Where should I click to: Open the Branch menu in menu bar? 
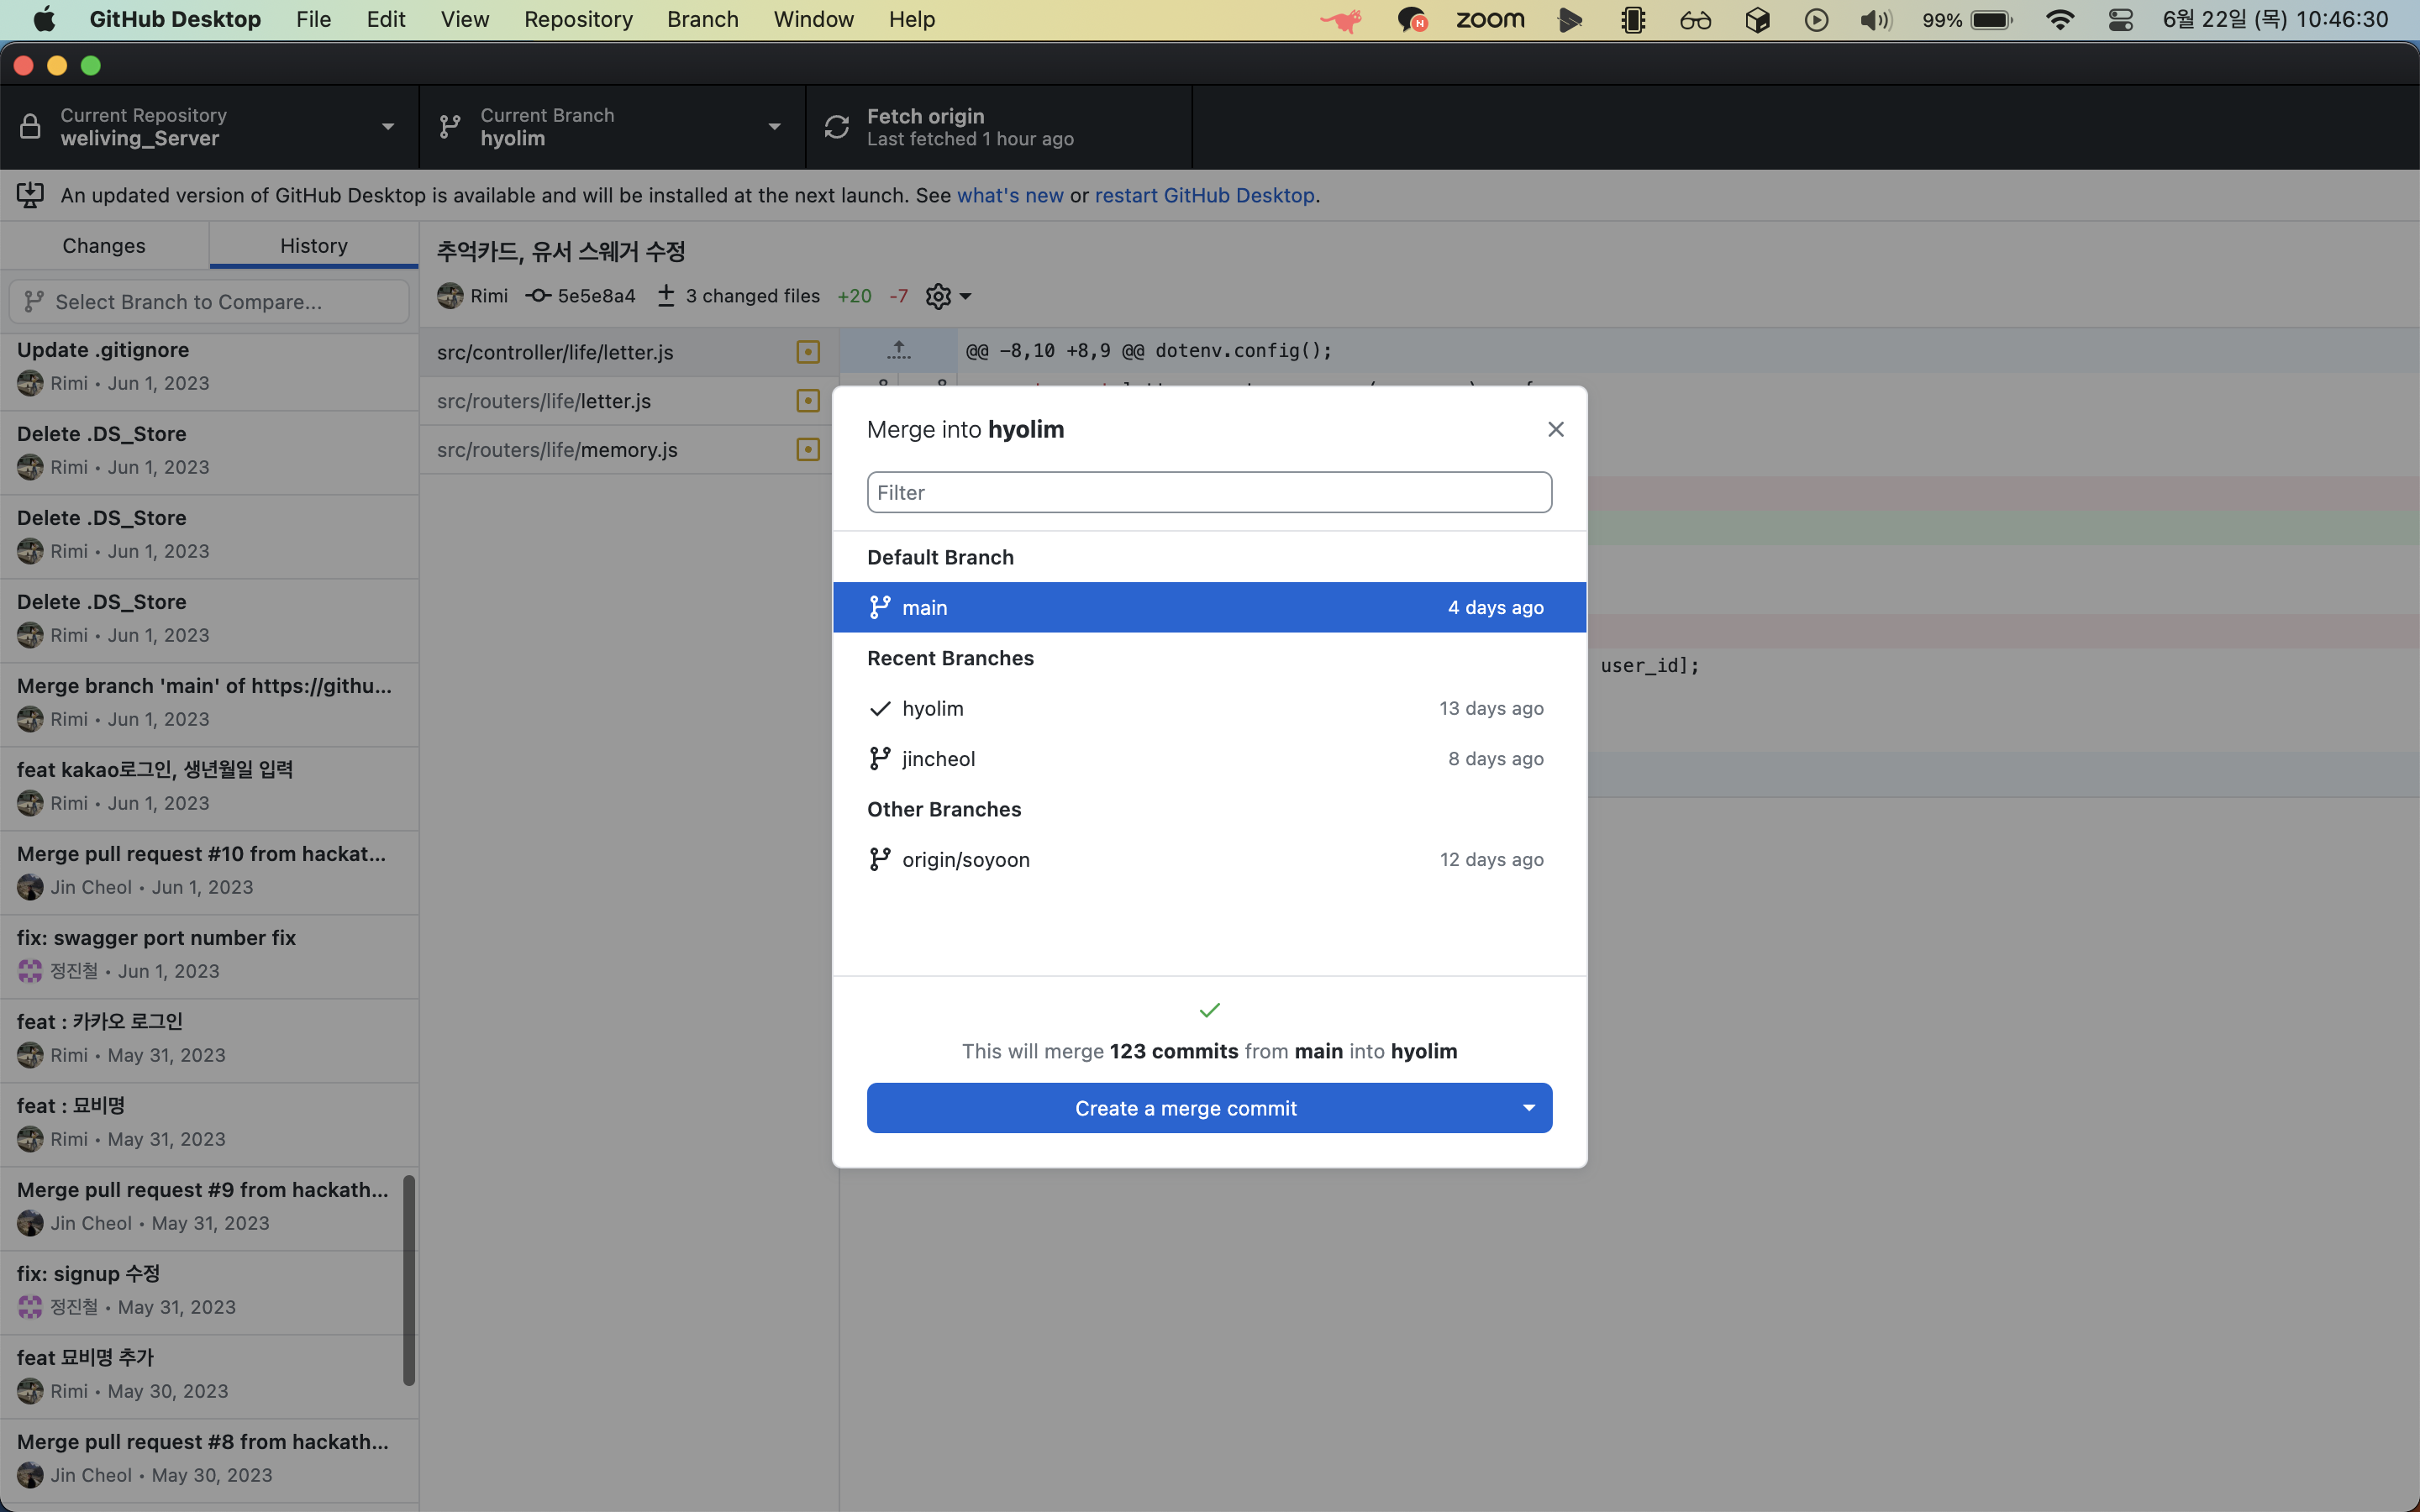coord(702,20)
